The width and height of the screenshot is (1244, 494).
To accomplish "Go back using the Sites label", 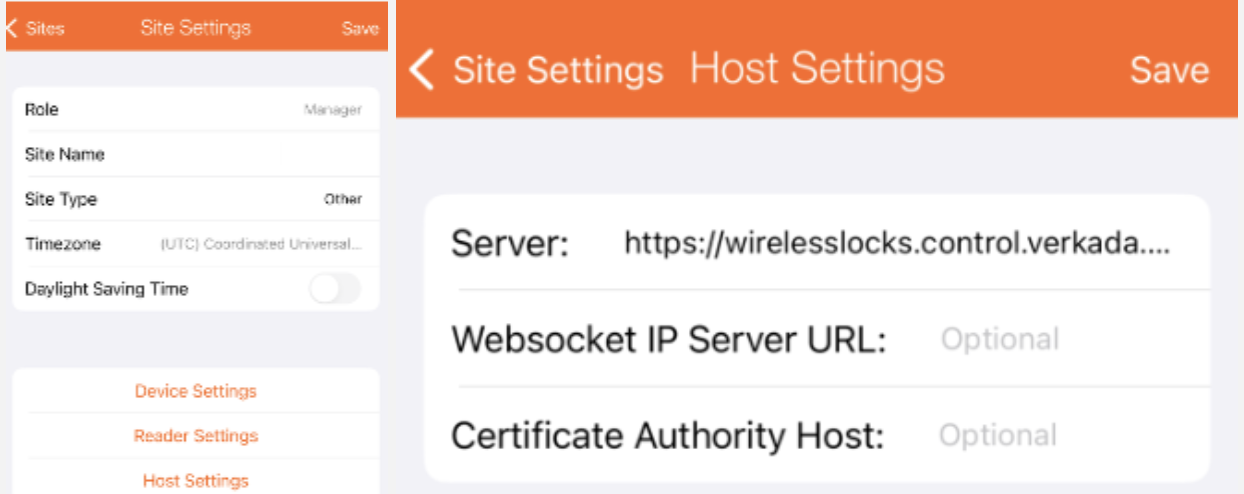I will (45, 28).
